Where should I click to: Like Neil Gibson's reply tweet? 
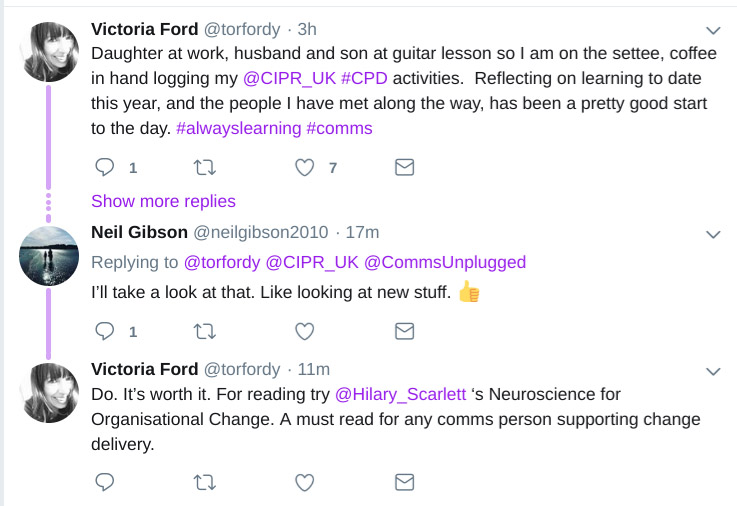point(305,330)
